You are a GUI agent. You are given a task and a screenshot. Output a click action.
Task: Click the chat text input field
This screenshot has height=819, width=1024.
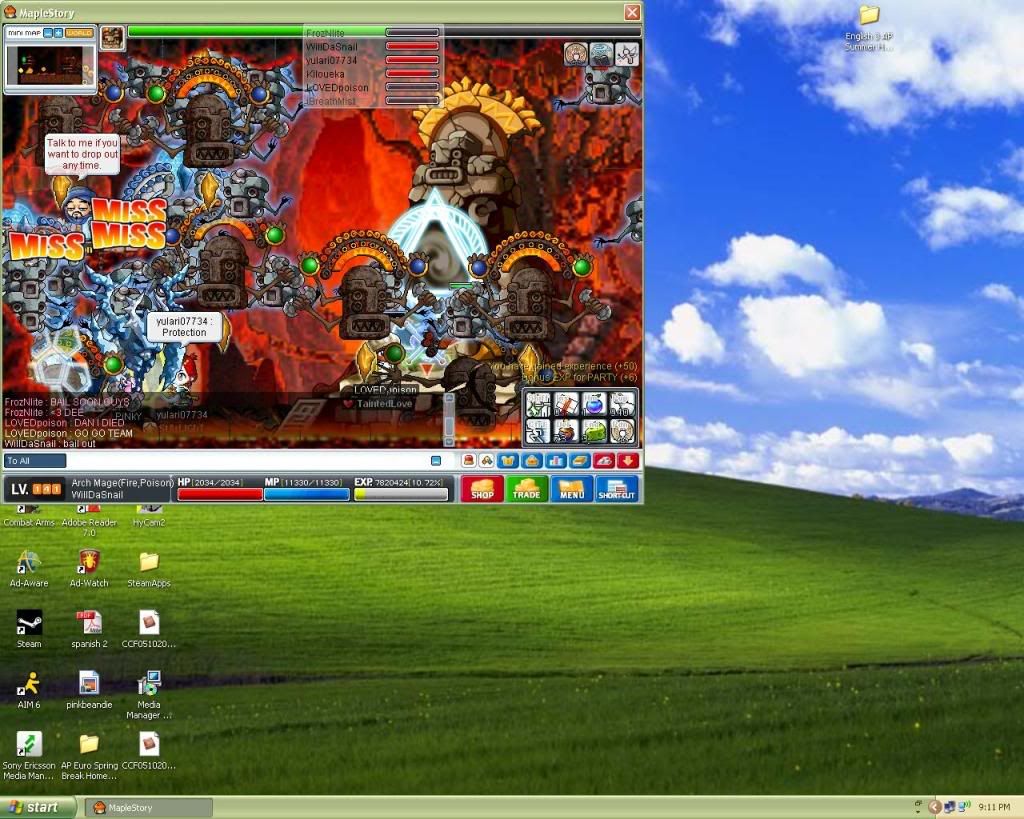tap(247, 461)
